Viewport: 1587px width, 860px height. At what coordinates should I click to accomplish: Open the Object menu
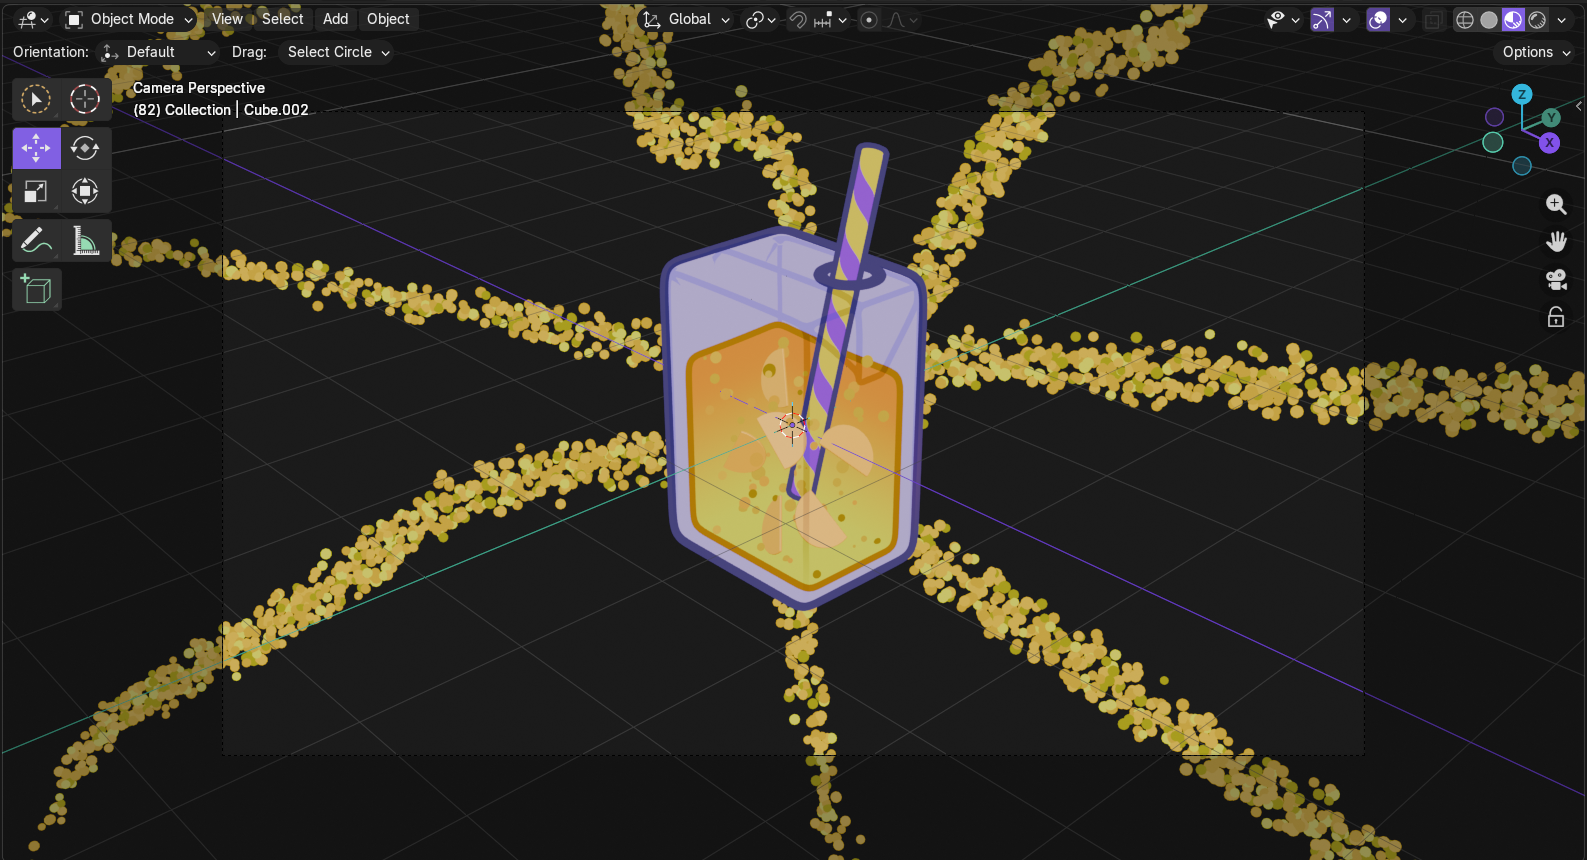click(388, 19)
